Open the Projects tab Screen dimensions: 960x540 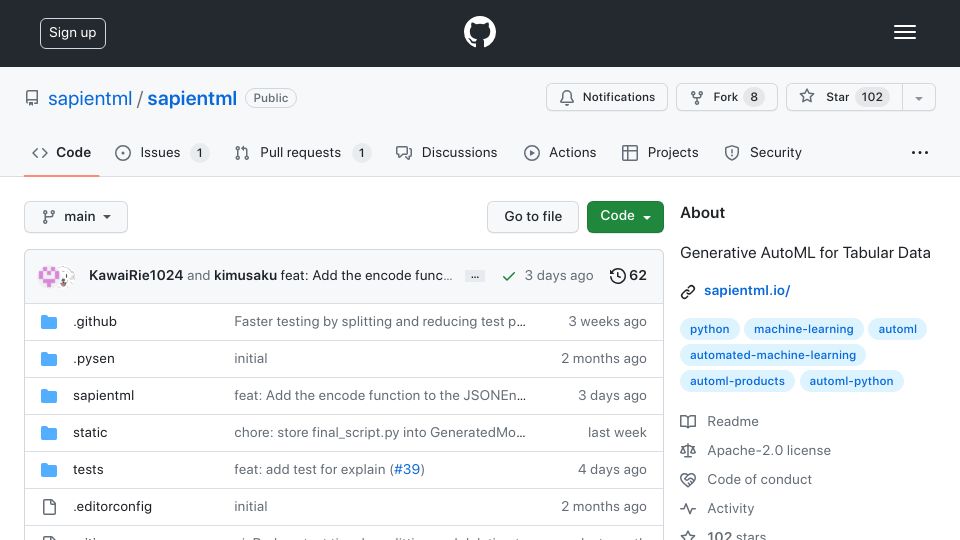coord(660,152)
